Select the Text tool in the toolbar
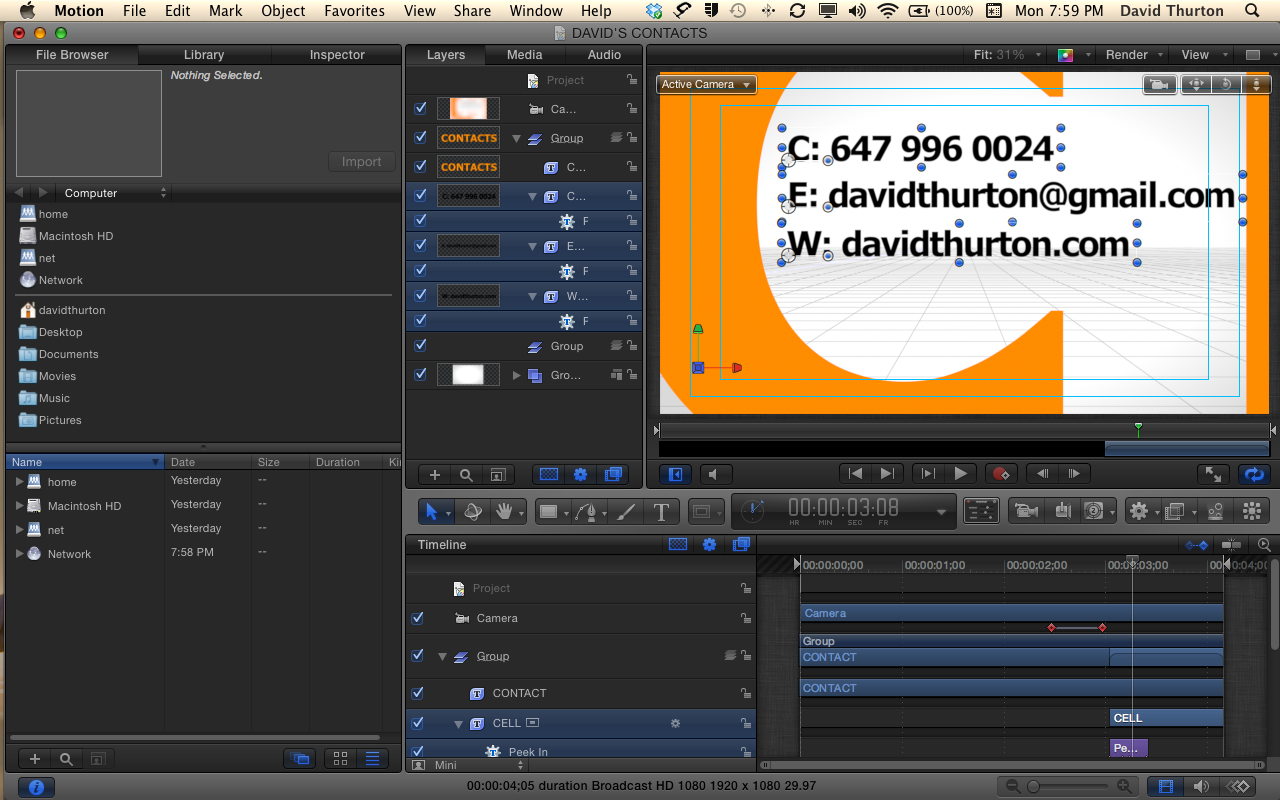Screen dimensions: 1280x800 click(x=661, y=512)
